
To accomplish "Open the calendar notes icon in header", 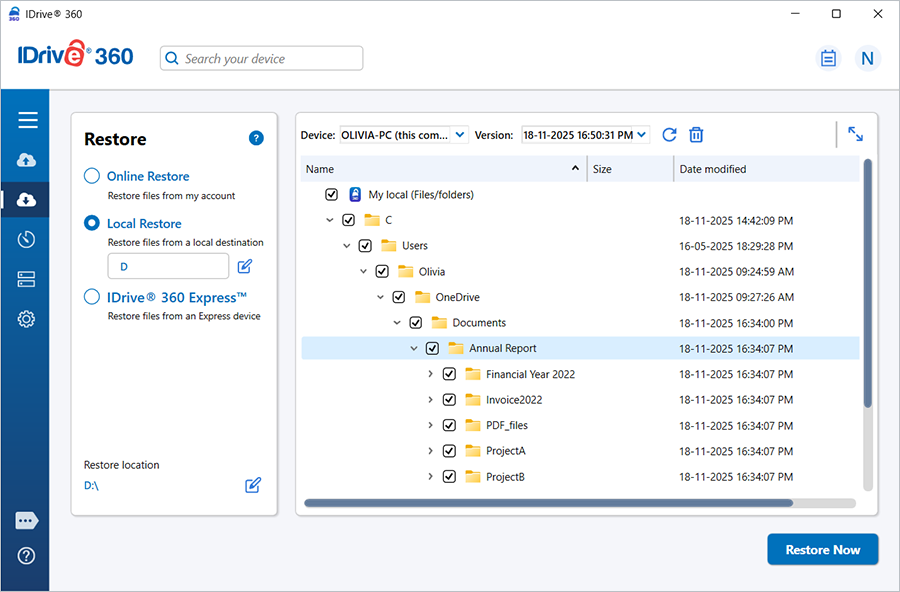I will 828,58.
